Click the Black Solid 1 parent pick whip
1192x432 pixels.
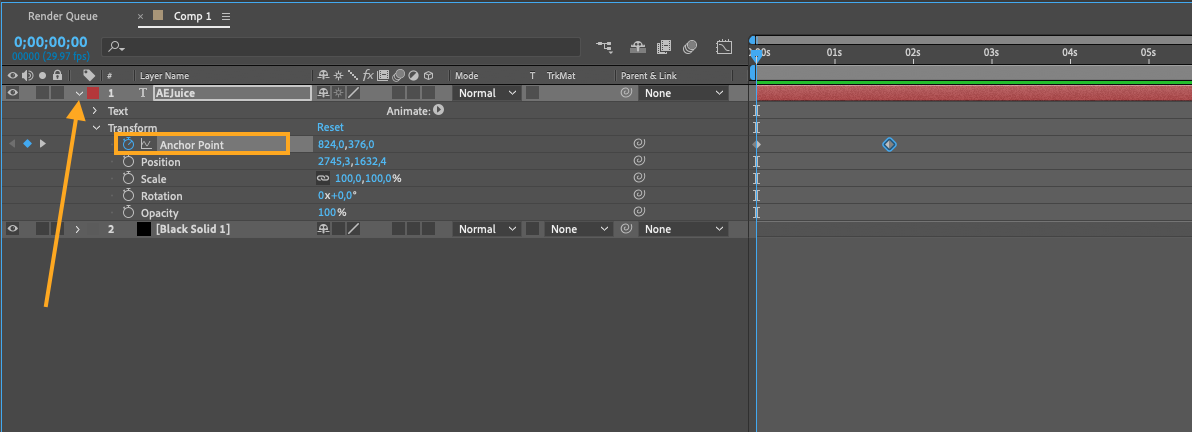[626, 228]
